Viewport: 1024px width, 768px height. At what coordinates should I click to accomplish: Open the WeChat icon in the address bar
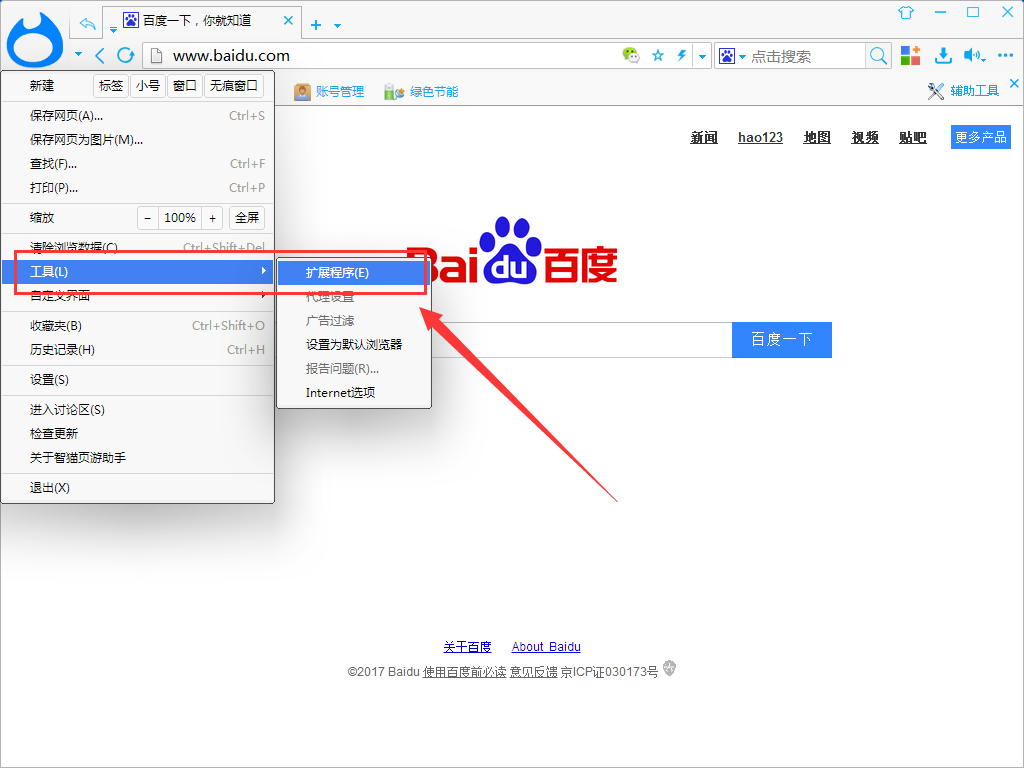pyautogui.click(x=631, y=57)
